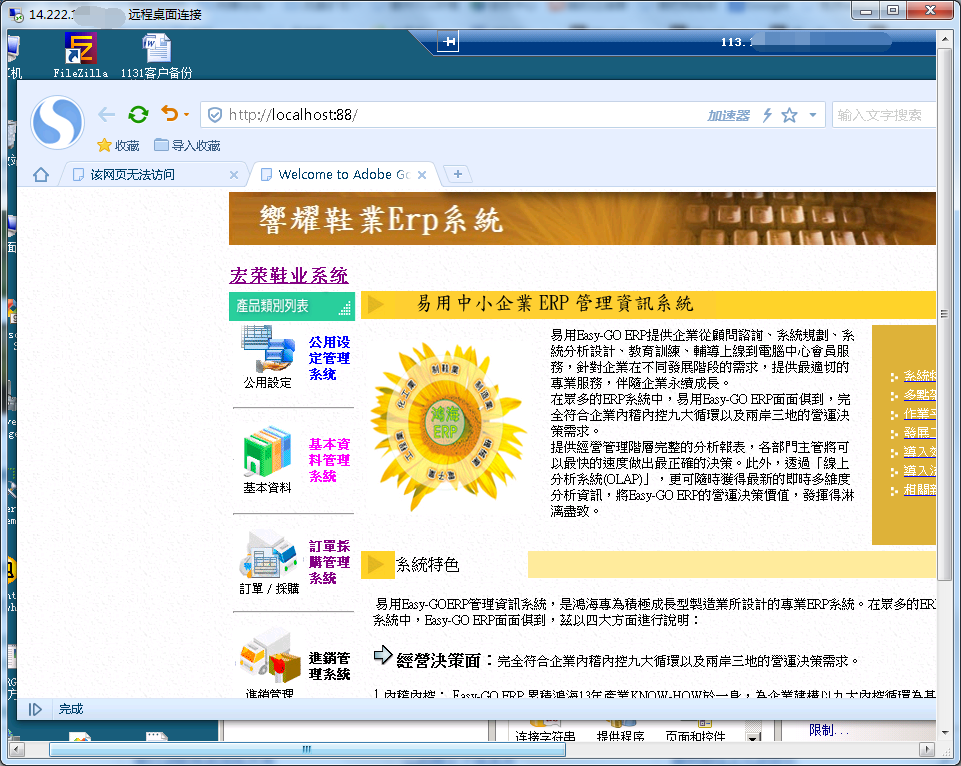The width and height of the screenshot is (961, 766).
Task: Open a new tab with the plus button
Action: [x=457, y=174]
